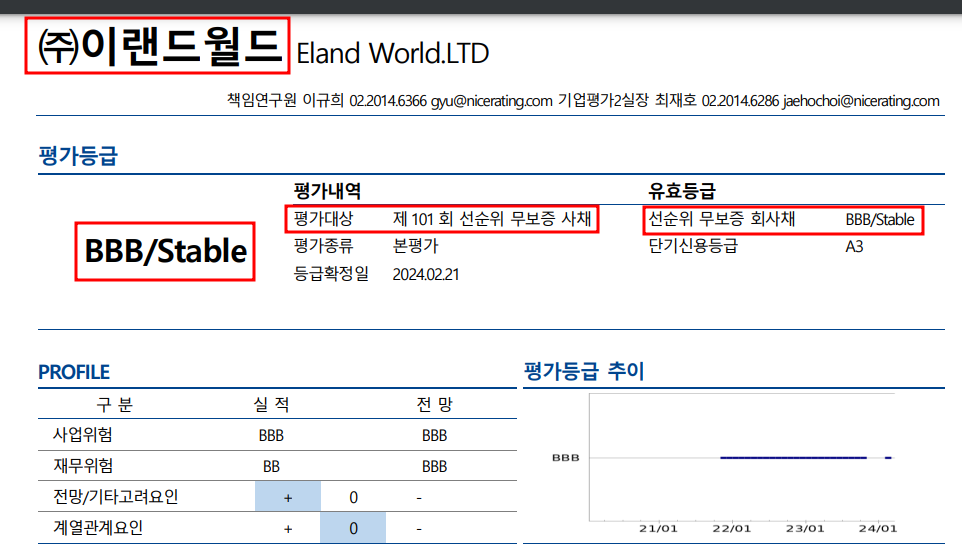
Task: Click the 사업위험 row label
Action: click(83, 435)
